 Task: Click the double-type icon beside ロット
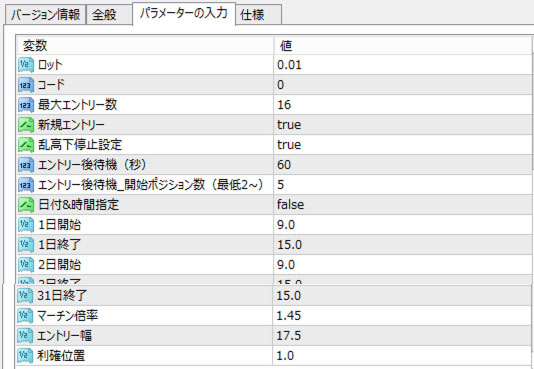[x=26, y=65]
